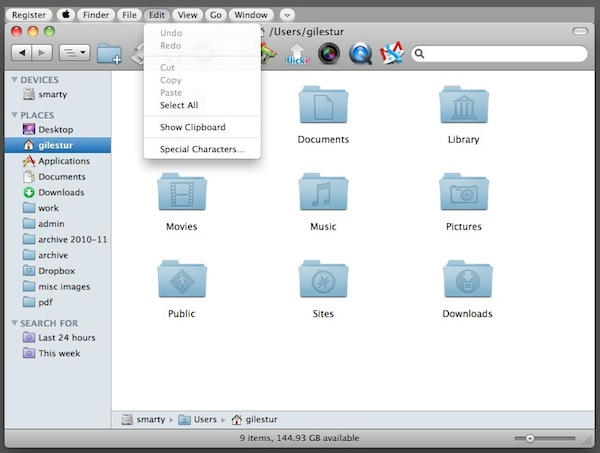Open the Public folder

(x=181, y=281)
